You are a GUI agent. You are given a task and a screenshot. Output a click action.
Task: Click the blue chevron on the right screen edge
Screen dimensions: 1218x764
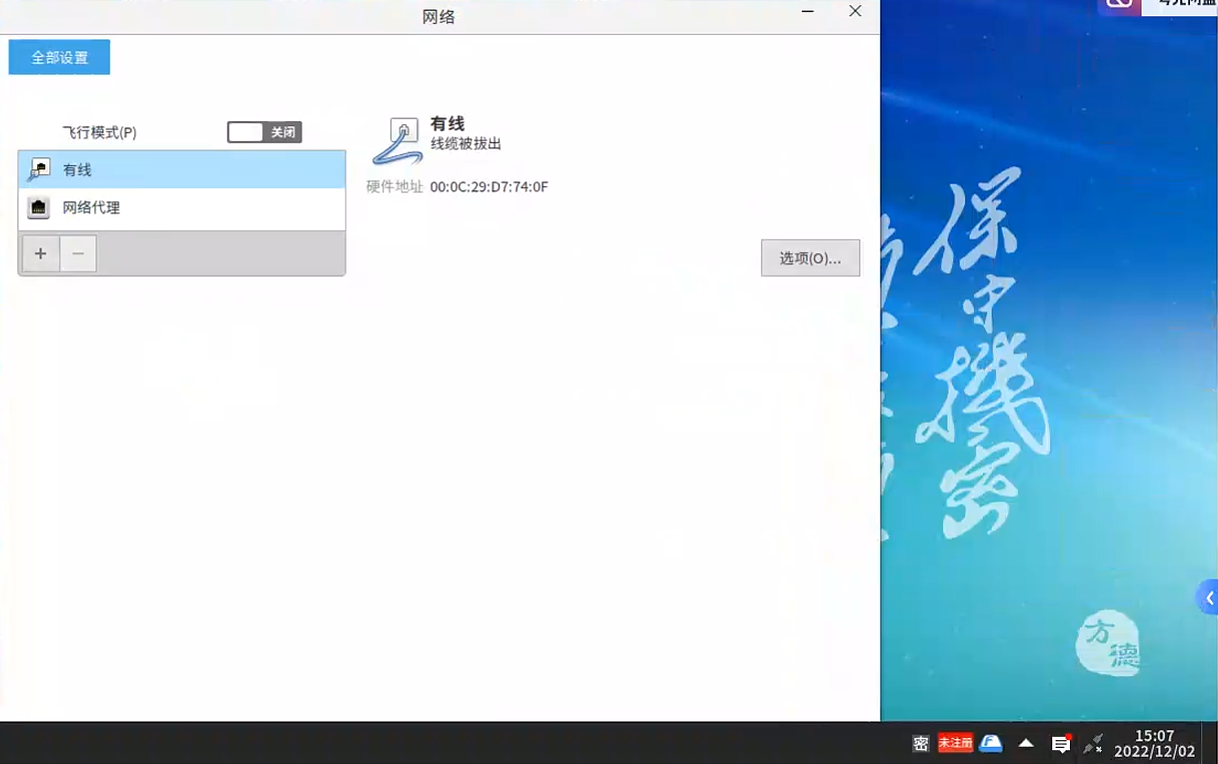[x=1208, y=597]
